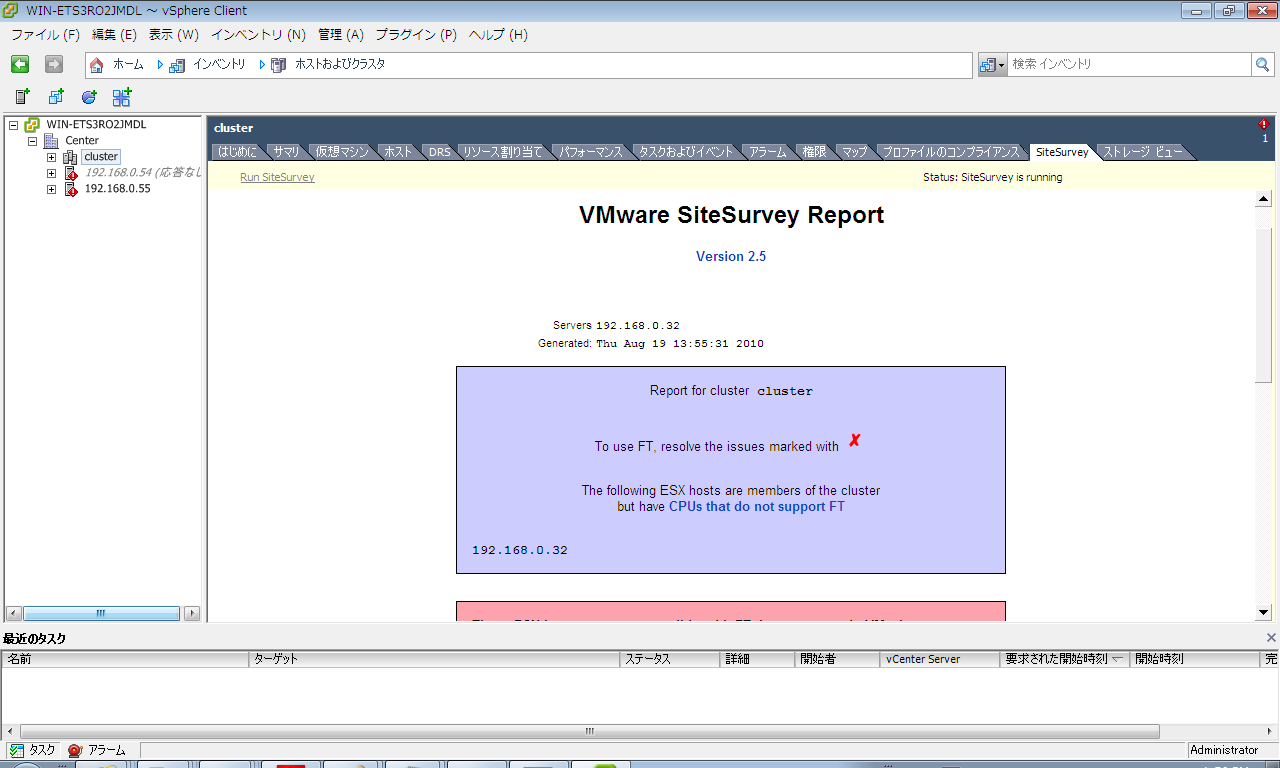This screenshot has height=768, width=1280.
Task: Click the alert icon of host 192.168.0.55
Action: 71,189
